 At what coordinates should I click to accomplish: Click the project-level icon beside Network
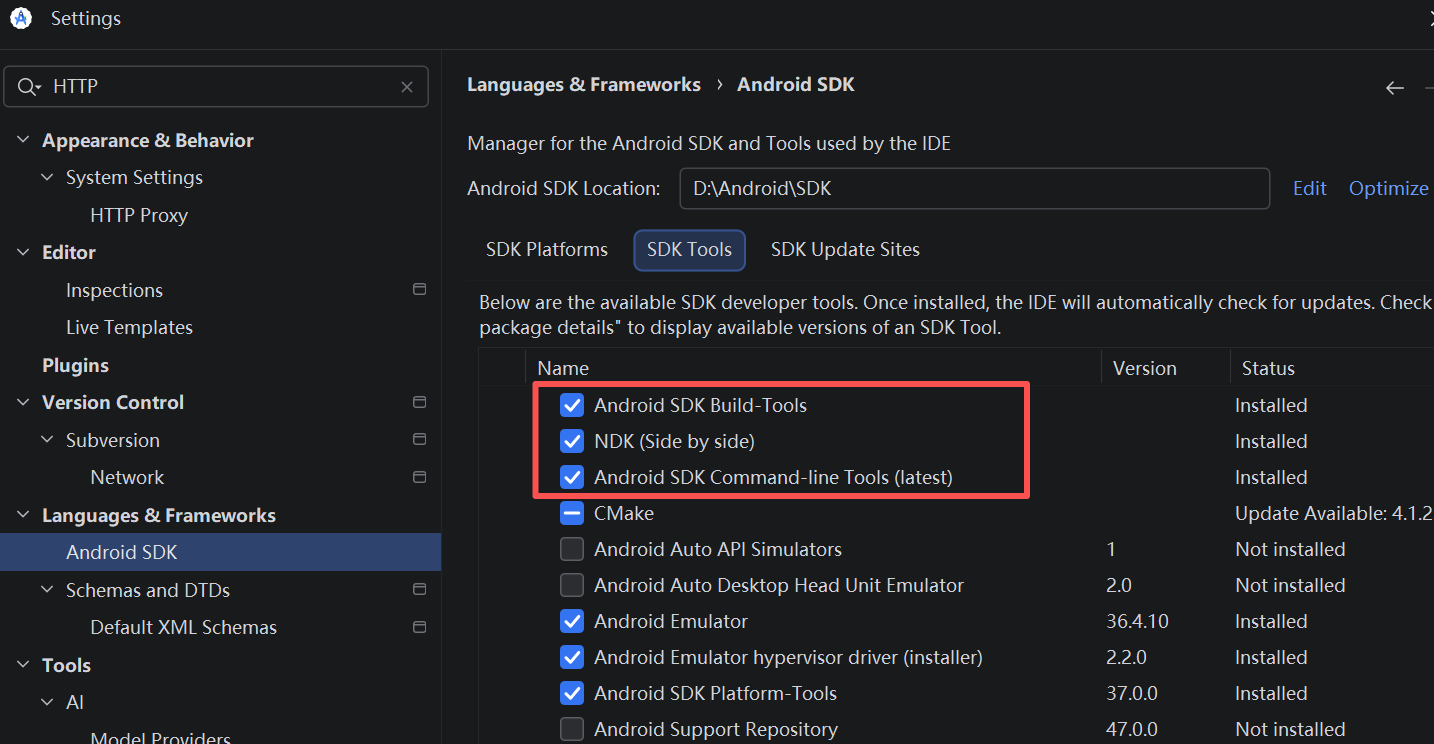click(x=419, y=477)
